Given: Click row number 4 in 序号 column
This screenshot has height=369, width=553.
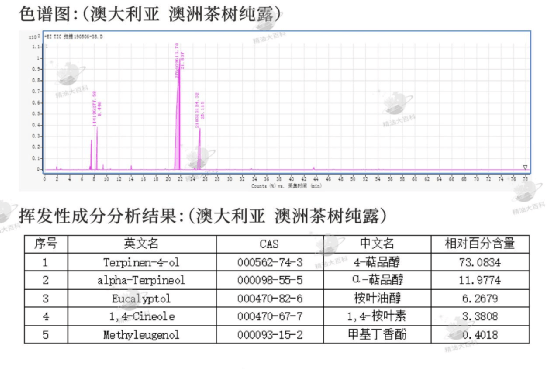Looking at the screenshot, I should (x=45, y=316).
